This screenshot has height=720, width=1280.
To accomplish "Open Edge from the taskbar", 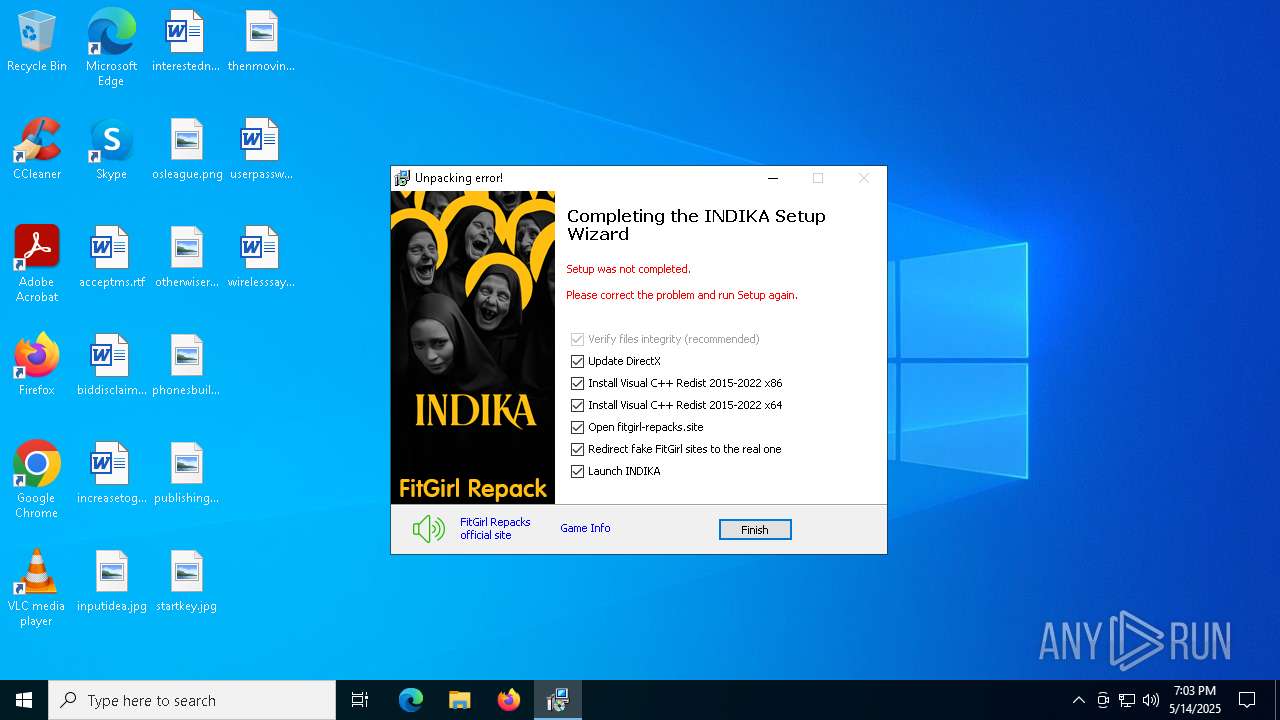I will [x=411, y=700].
